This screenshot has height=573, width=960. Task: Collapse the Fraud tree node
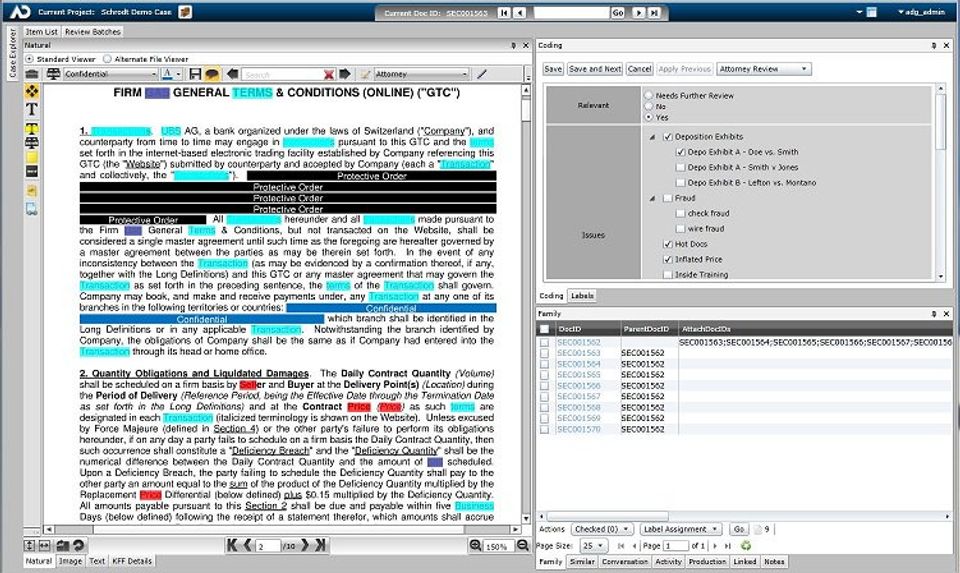(x=653, y=198)
